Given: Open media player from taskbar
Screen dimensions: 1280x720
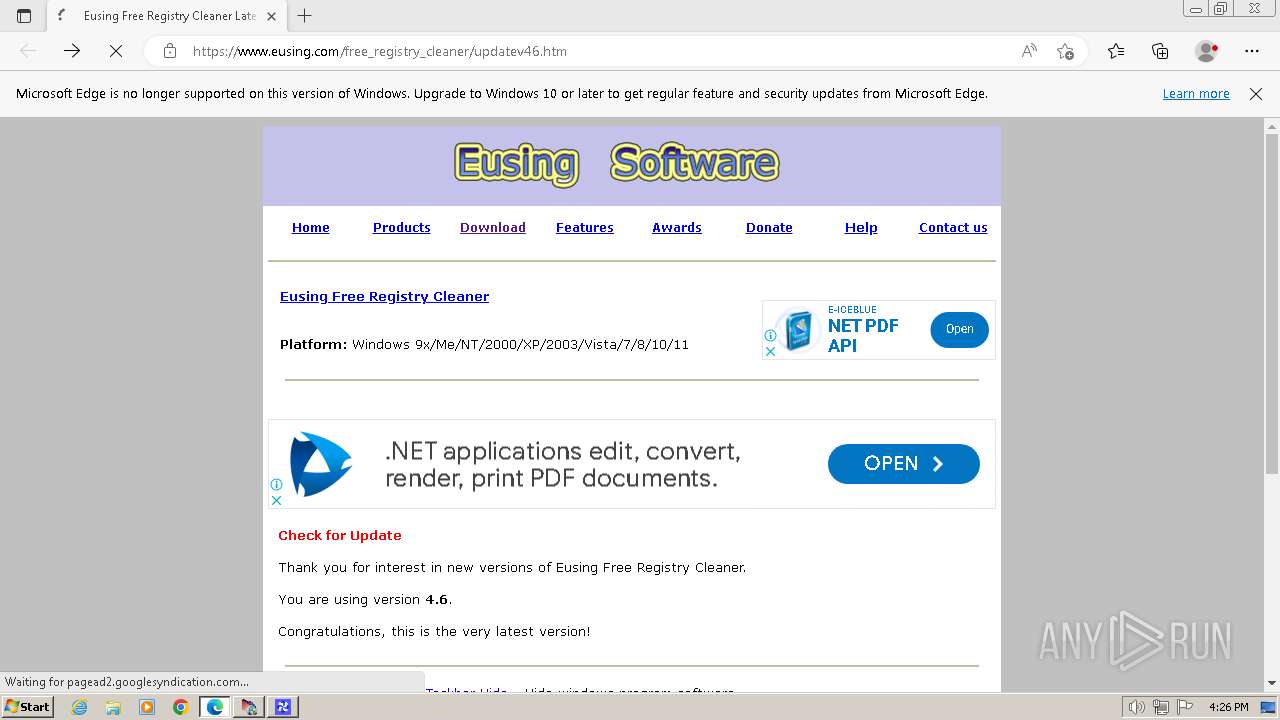Looking at the screenshot, I should (x=147, y=707).
